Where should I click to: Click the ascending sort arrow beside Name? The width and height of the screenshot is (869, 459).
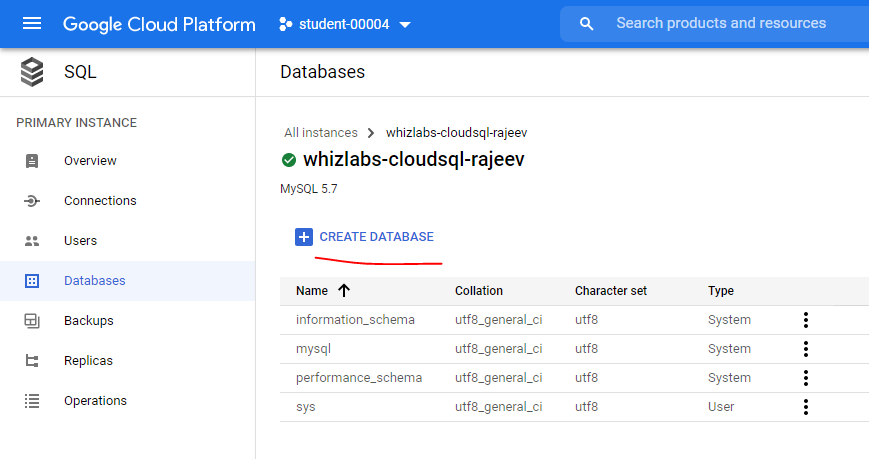[x=344, y=290]
